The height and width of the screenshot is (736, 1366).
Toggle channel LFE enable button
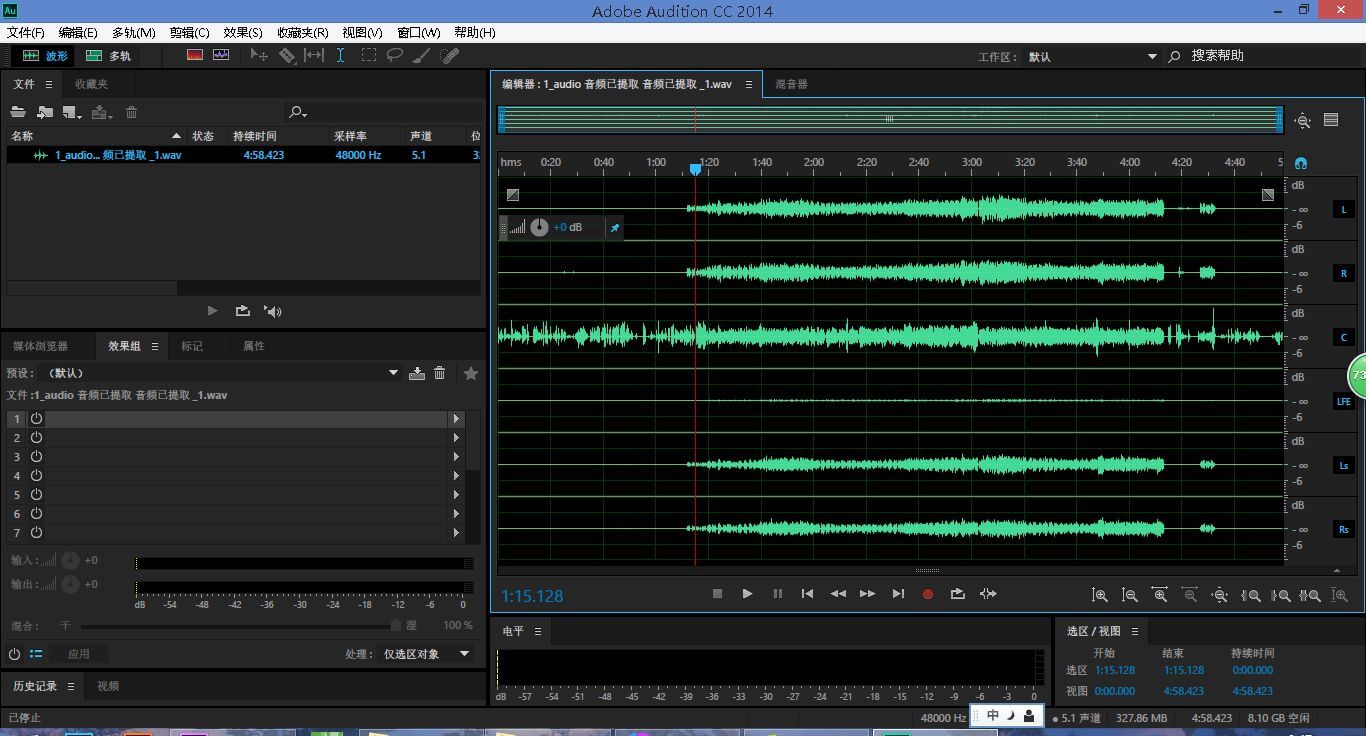click(1343, 401)
